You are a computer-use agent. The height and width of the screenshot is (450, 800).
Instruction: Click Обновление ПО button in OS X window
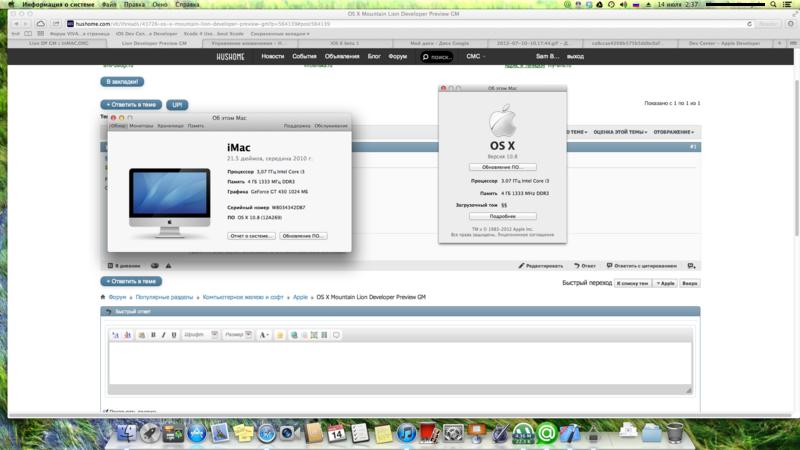pos(503,167)
